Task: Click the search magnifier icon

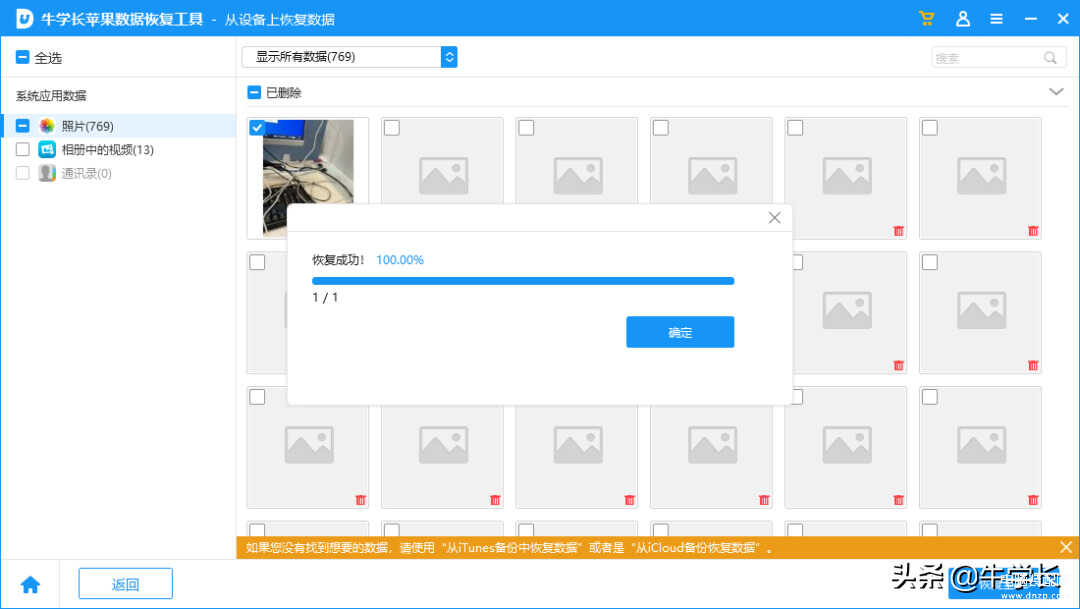Action: point(1050,58)
